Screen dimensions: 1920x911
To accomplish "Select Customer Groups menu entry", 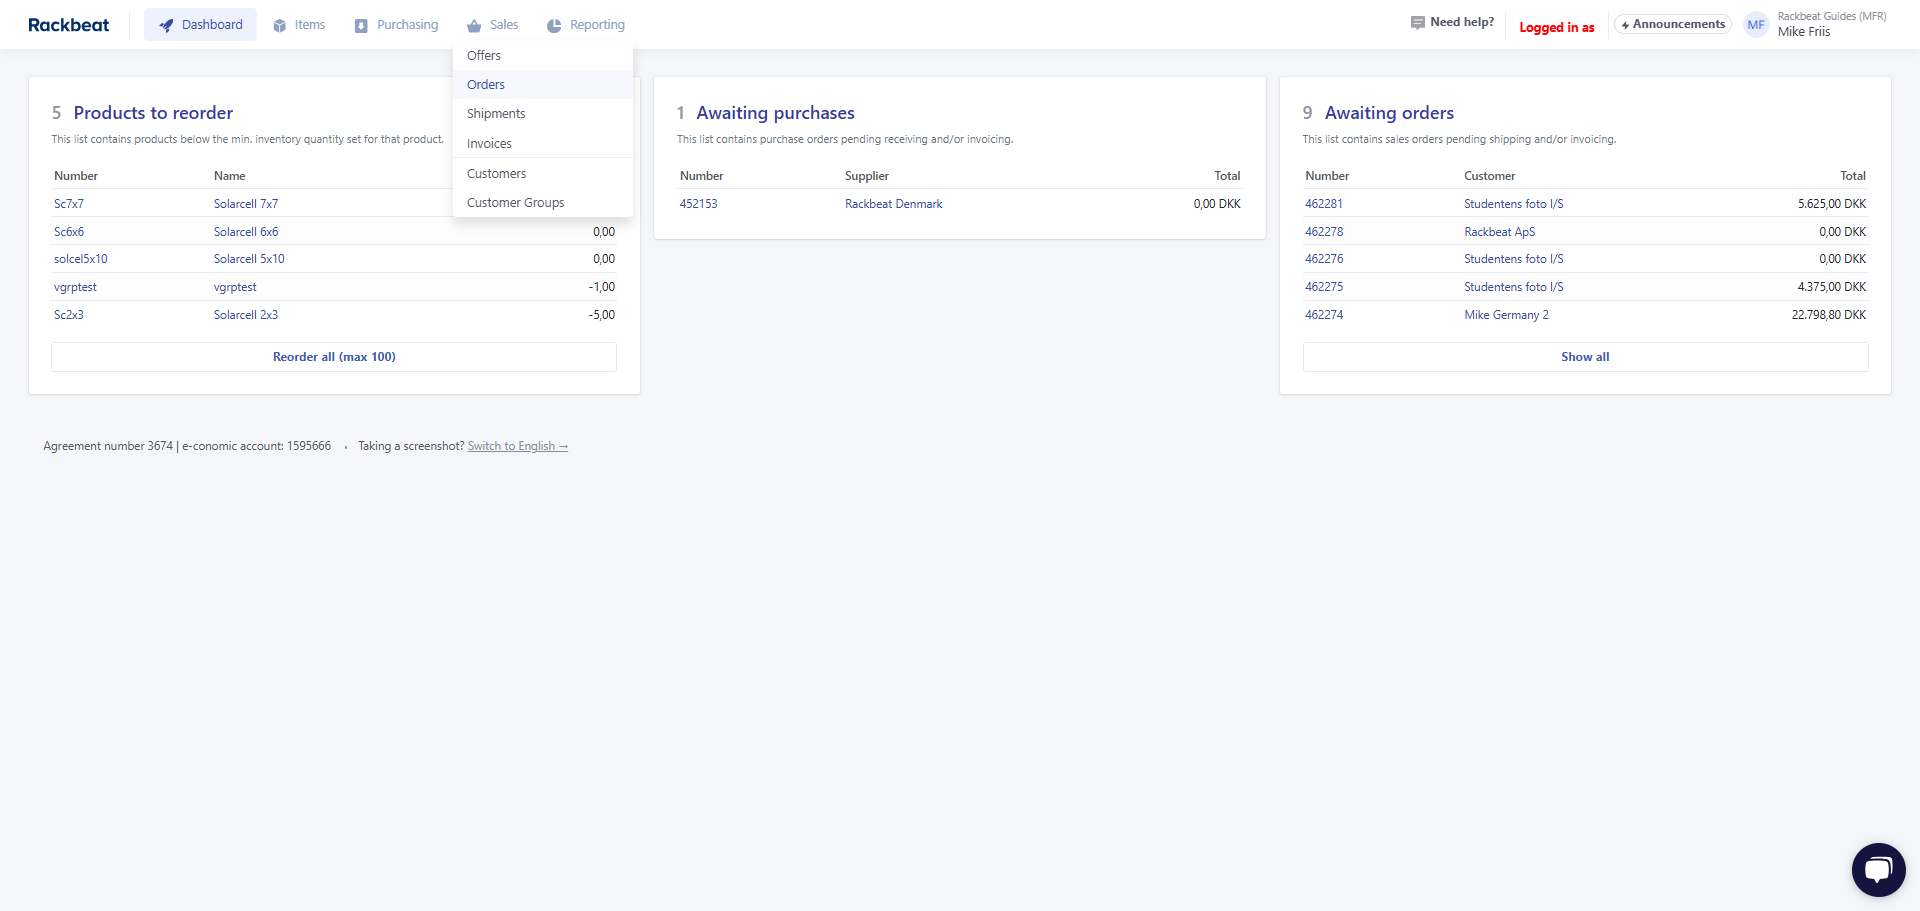I will (516, 203).
